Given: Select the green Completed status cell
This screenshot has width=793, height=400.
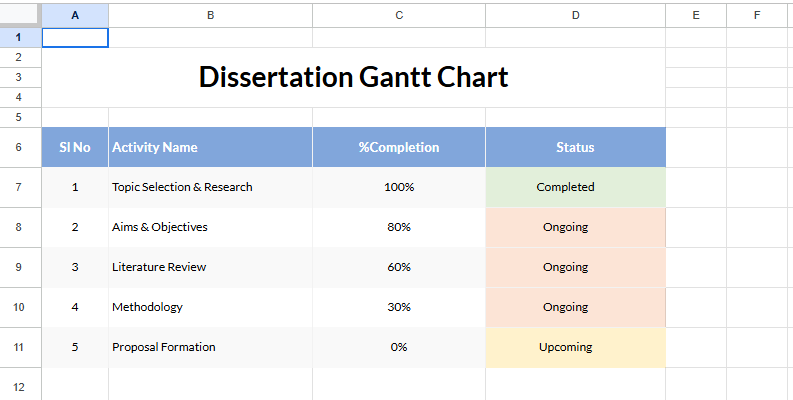Looking at the screenshot, I should [x=575, y=187].
